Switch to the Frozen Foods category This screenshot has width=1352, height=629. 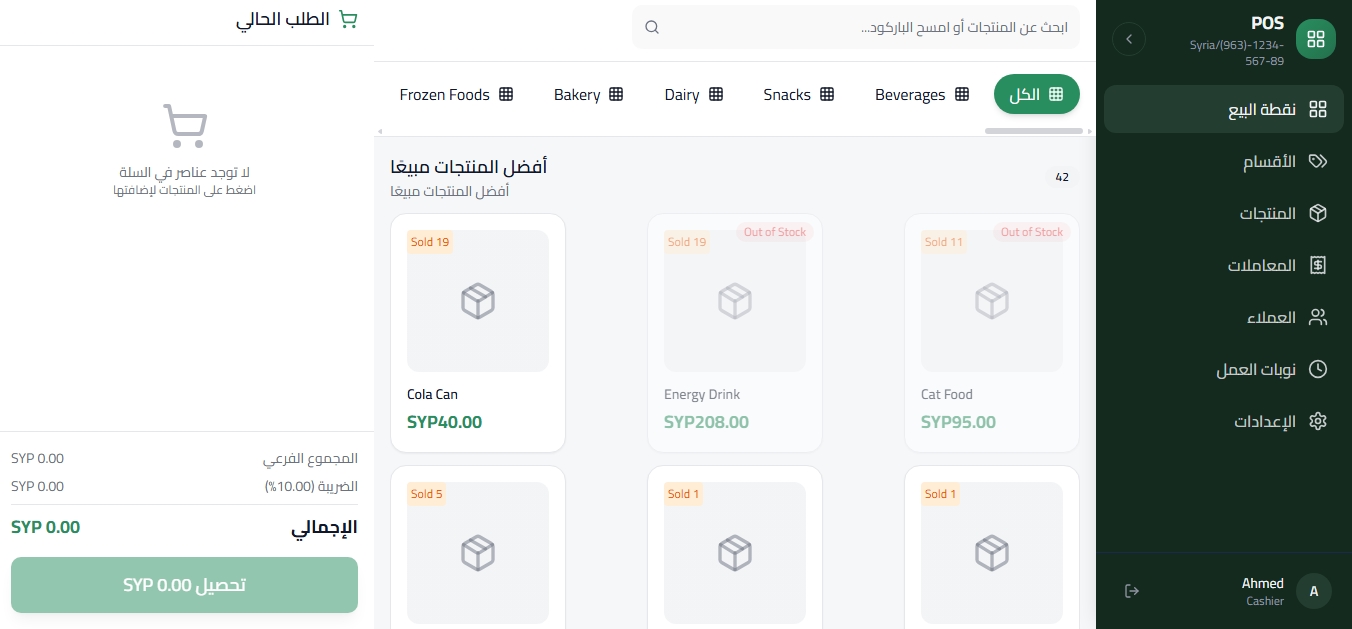click(x=456, y=94)
